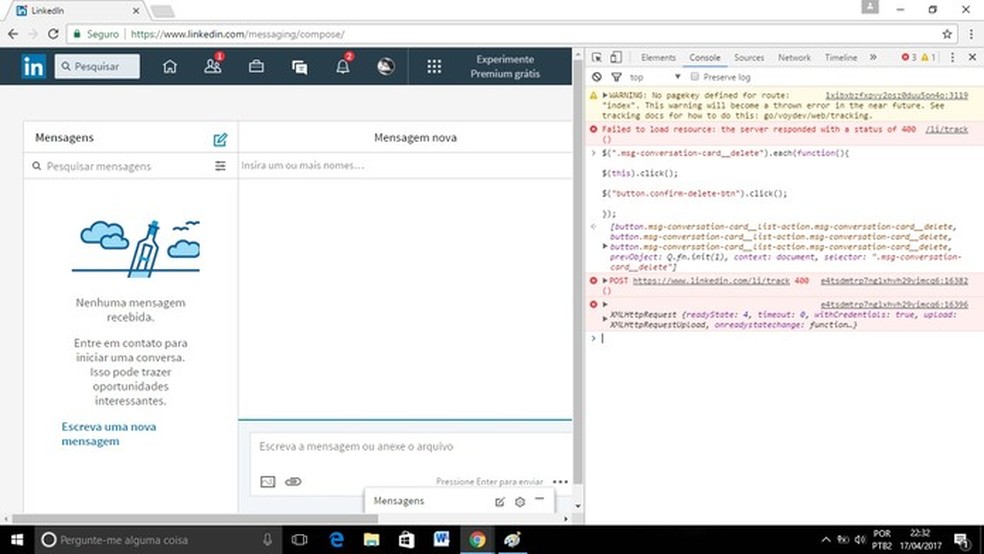This screenshot has height=554, width=984.
Task: Open LinkedIn home feed icon
Action: (170, 67)
